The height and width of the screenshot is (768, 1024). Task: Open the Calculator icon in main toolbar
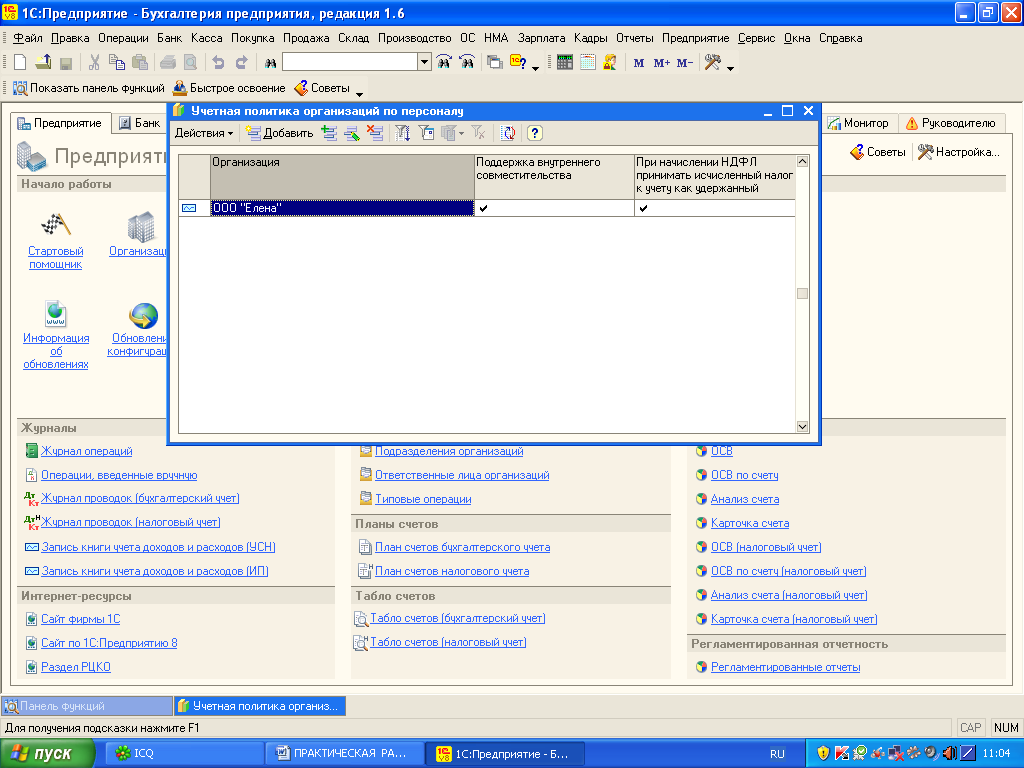click(x=565, y=63)
